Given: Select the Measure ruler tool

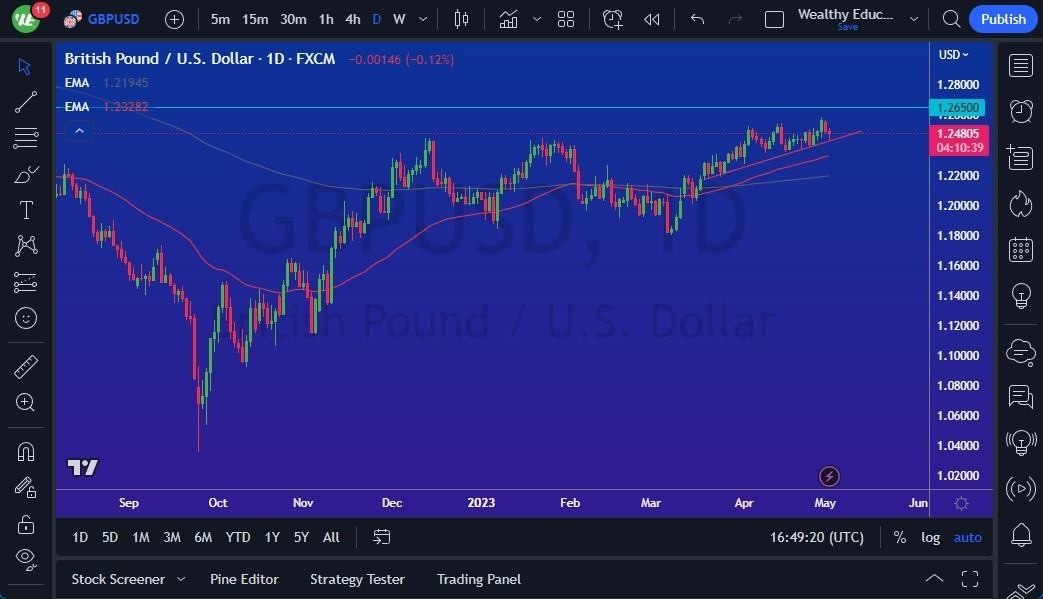Looking at the screenshot, I should [x=25, y=366].
